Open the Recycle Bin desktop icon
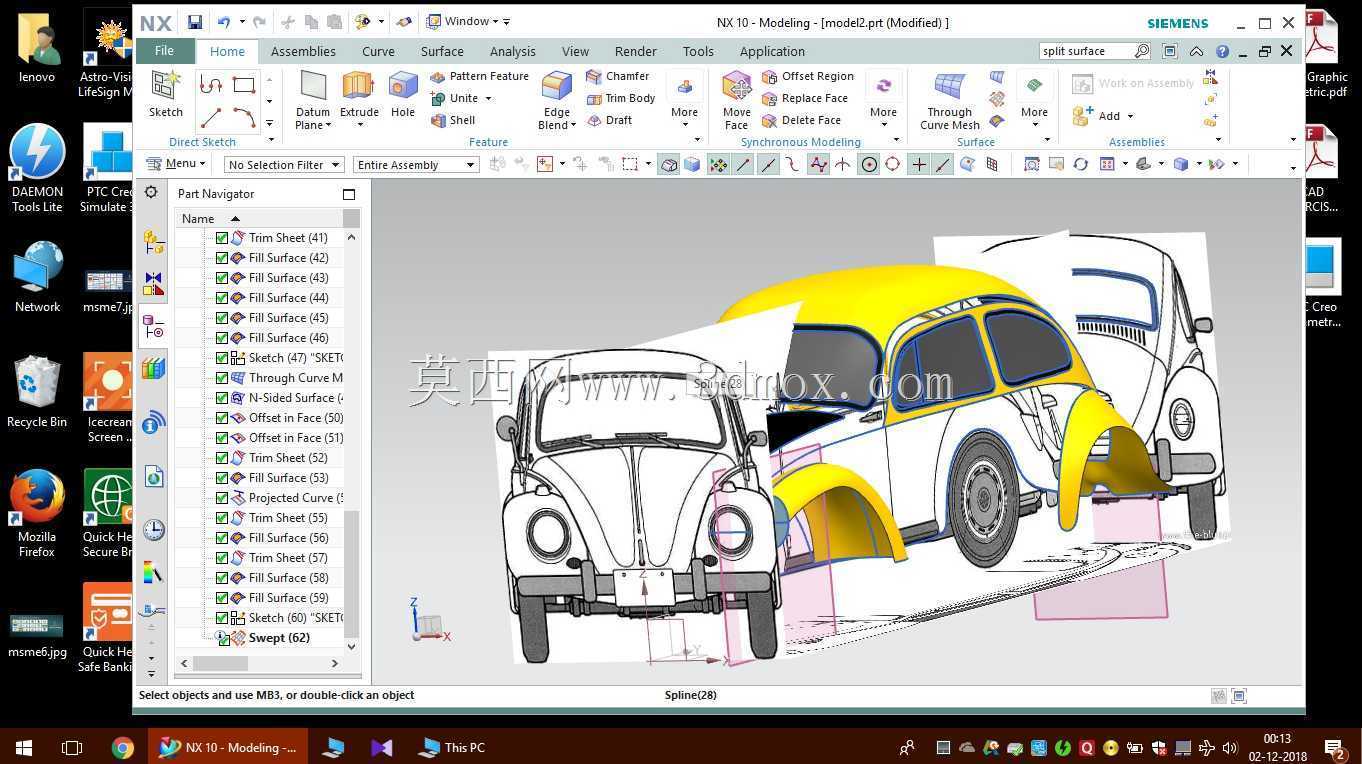The width and height of the screenshot is (1362, 764). (x=37, y=392)
